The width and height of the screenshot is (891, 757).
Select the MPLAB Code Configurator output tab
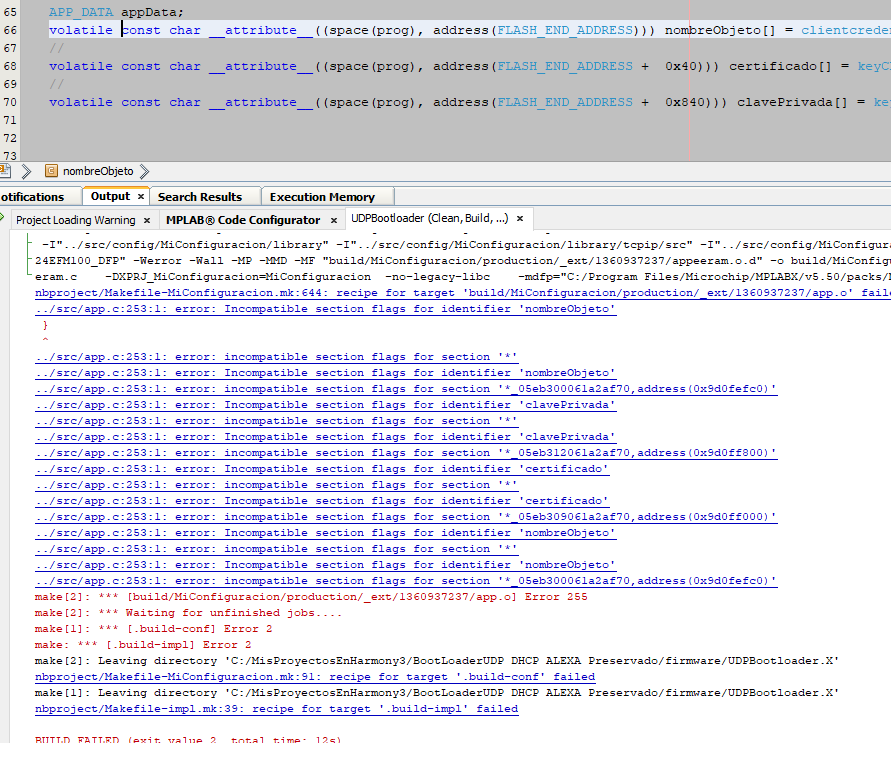(243, 220)
